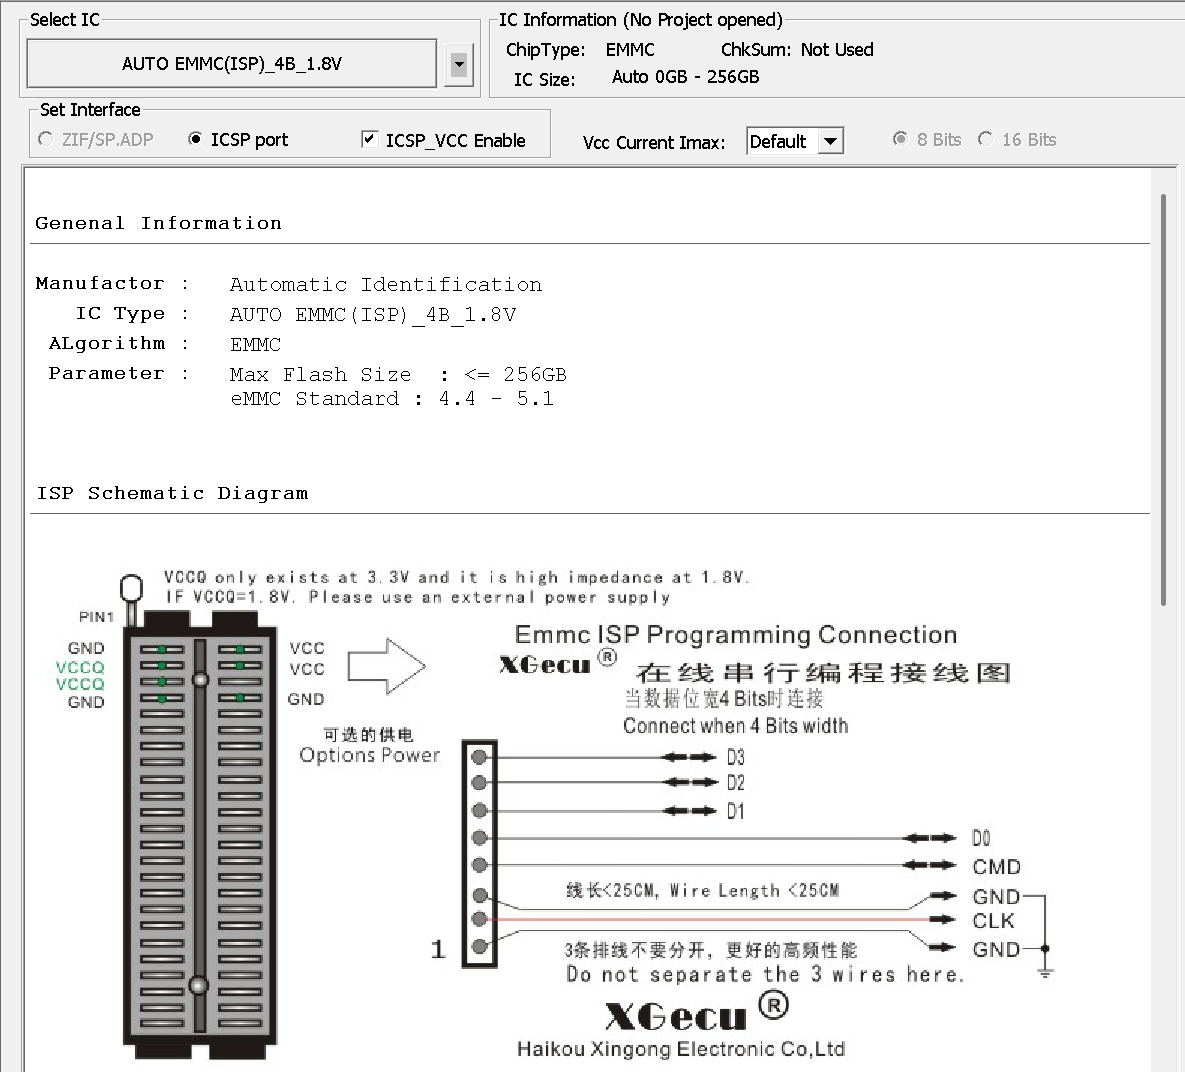
Task: Choose the 16 Bits radio option
Action: point(986,140)
